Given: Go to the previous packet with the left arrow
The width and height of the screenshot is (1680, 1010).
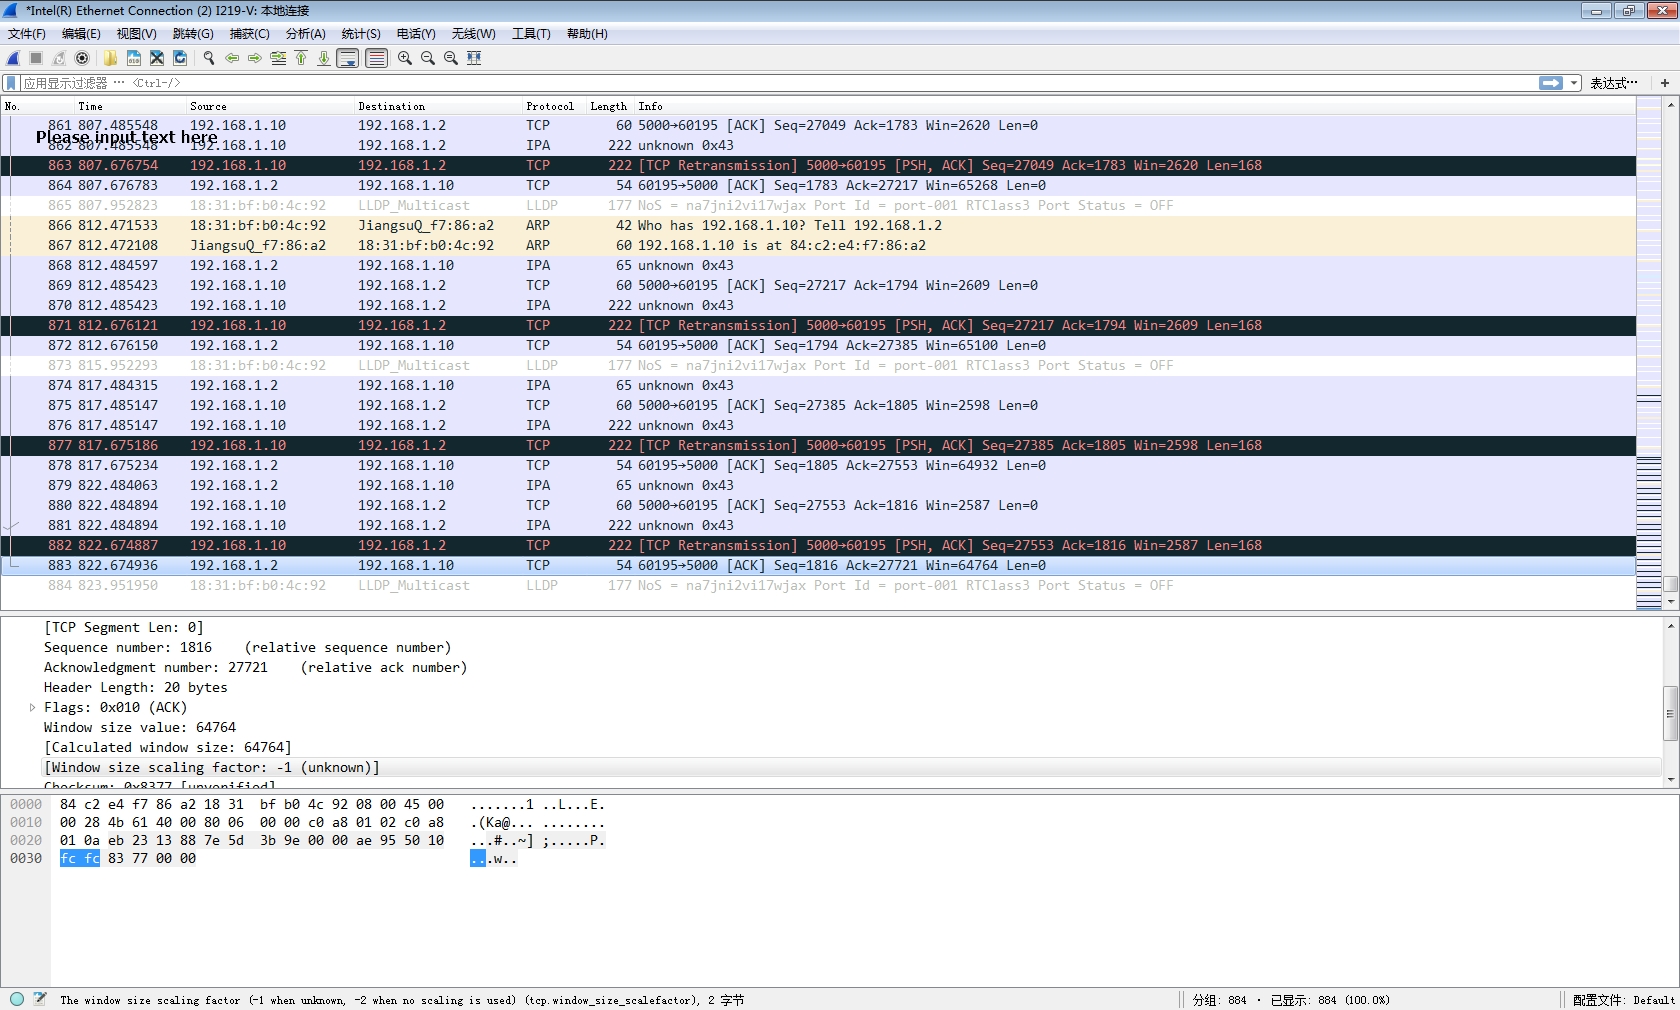Looking at the screenshot, I should (232, 58).
